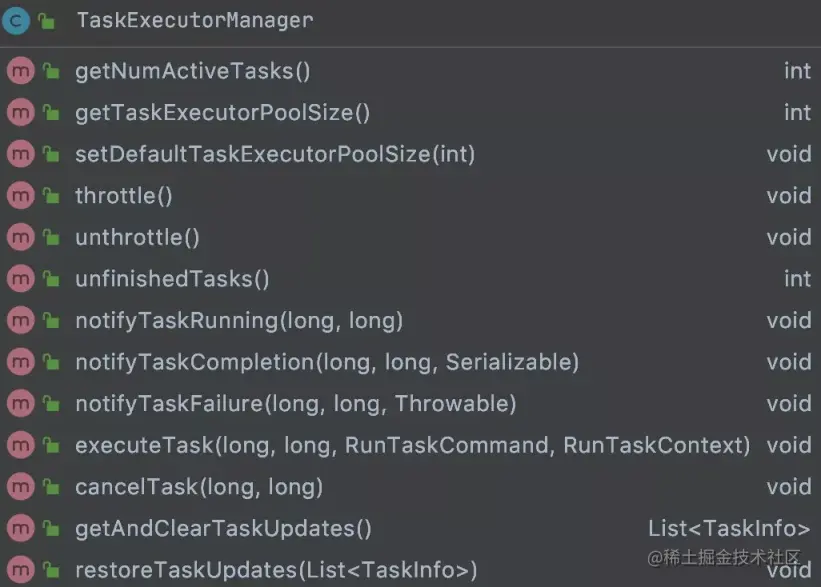Select the notifyTaskFailure method row
Image resolution: width=821 pixels, height=587 pixels.
[295, 404]
